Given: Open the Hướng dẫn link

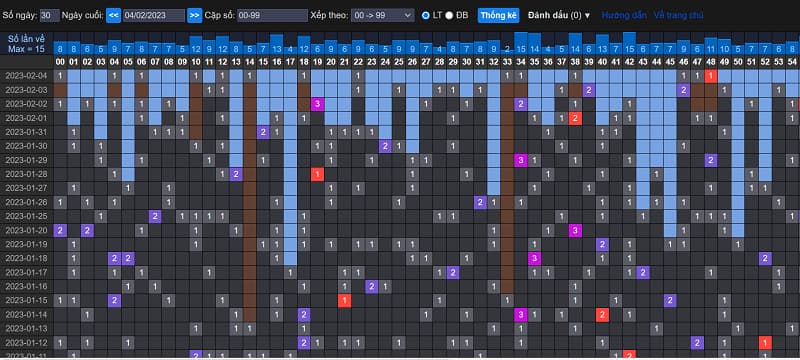Looking at the screenshot, I should click(x=624, y=15).
